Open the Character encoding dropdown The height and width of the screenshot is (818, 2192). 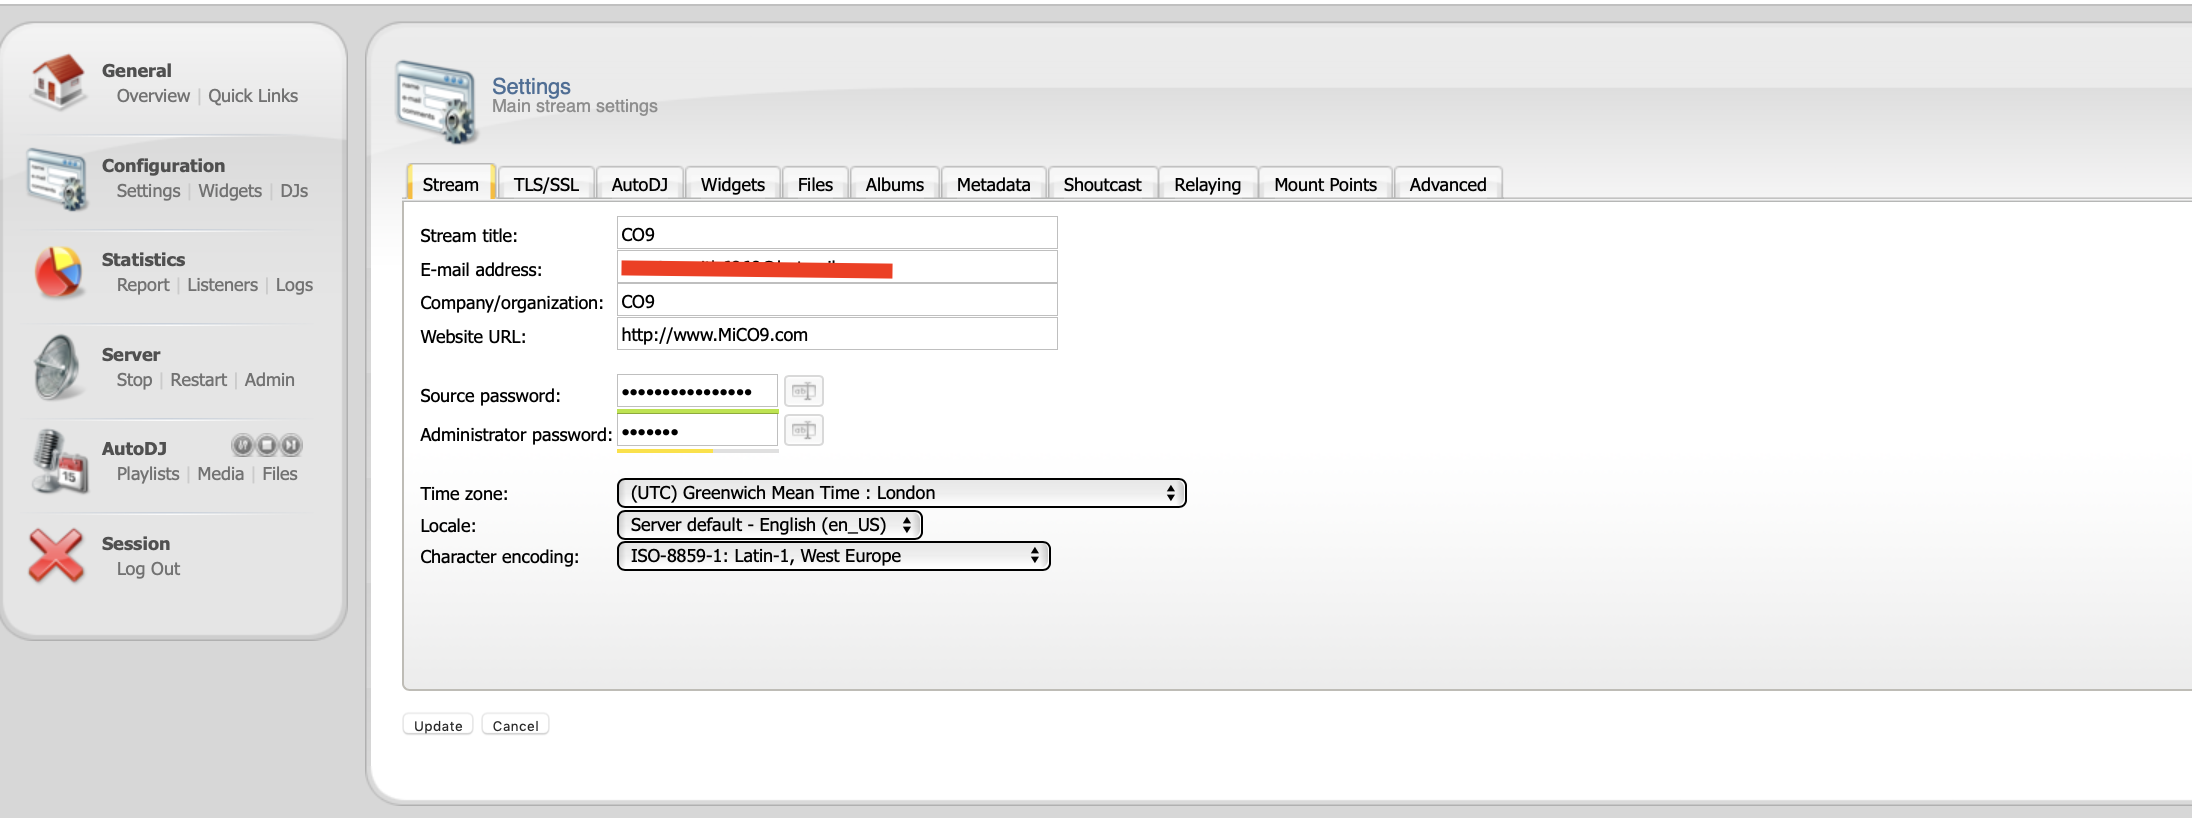click(x=833, y=556)
